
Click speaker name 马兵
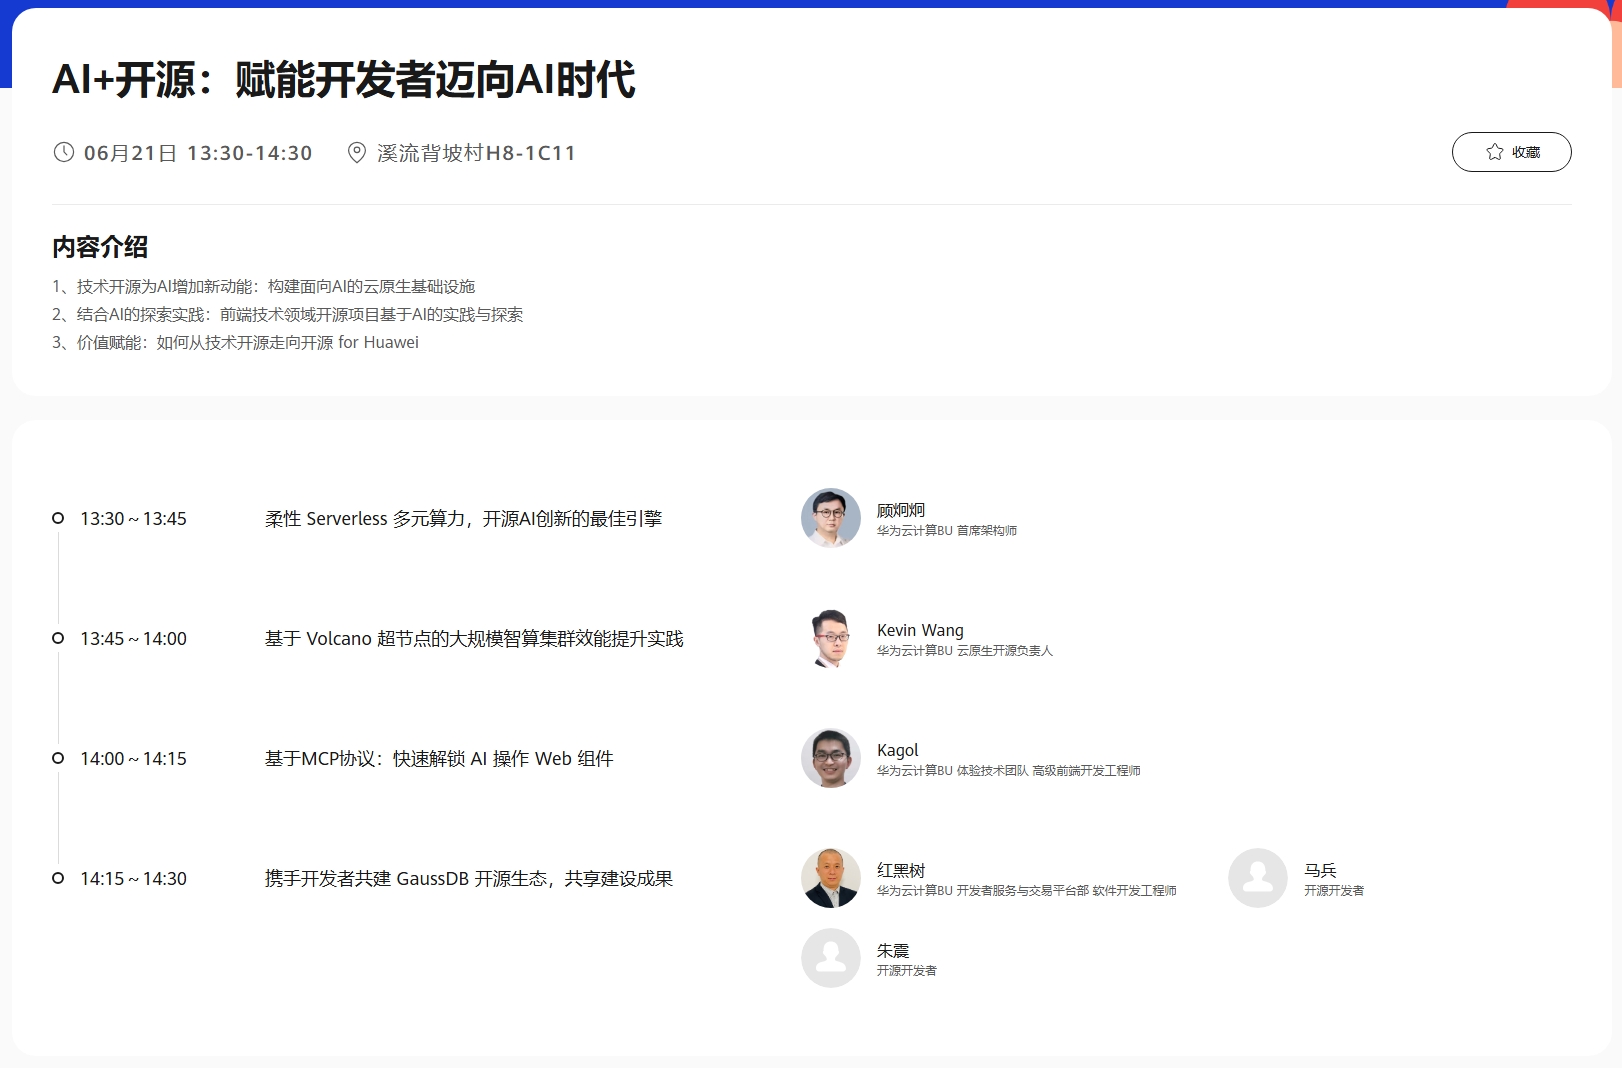[1320, 870]
